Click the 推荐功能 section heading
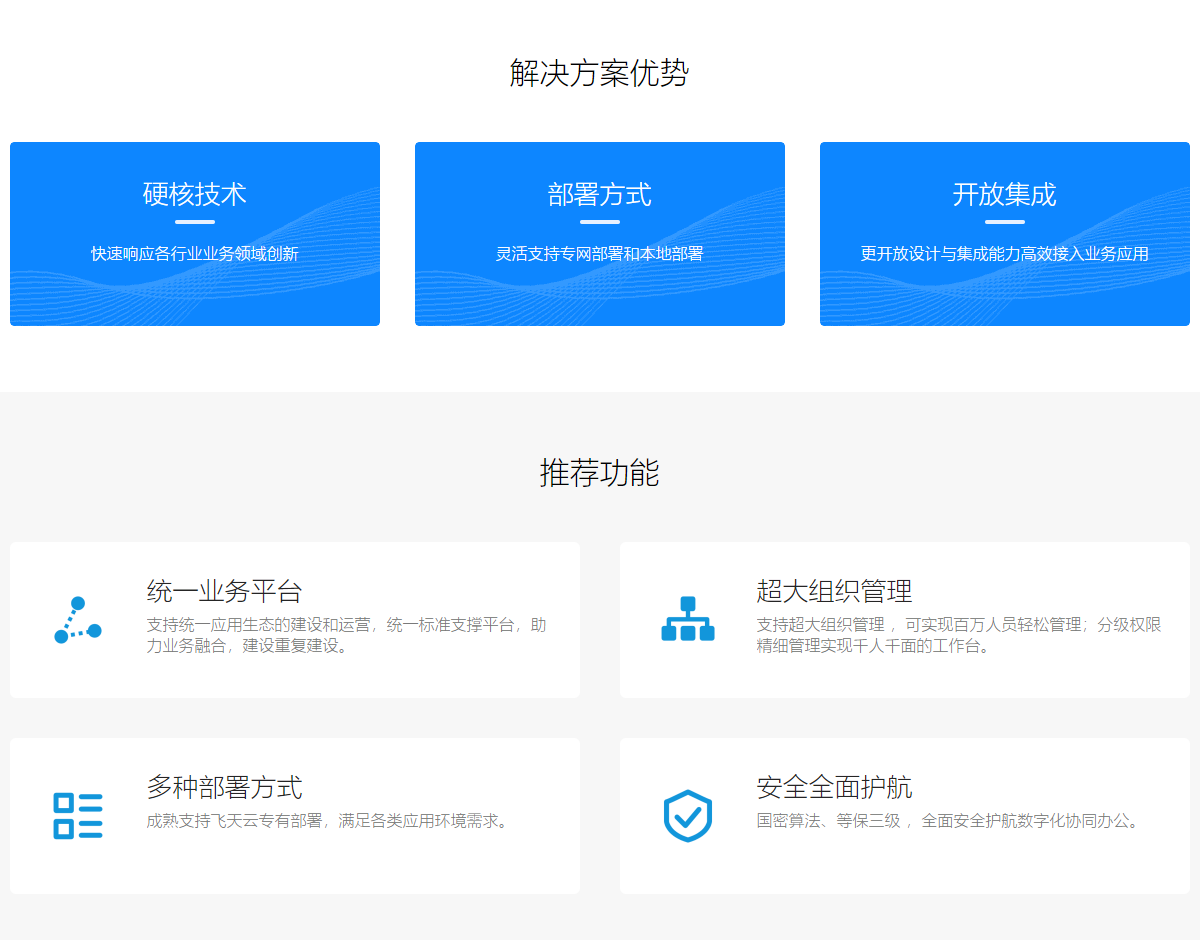The width and height of the screenshot is (1200, 940). (x=599, y=472)
